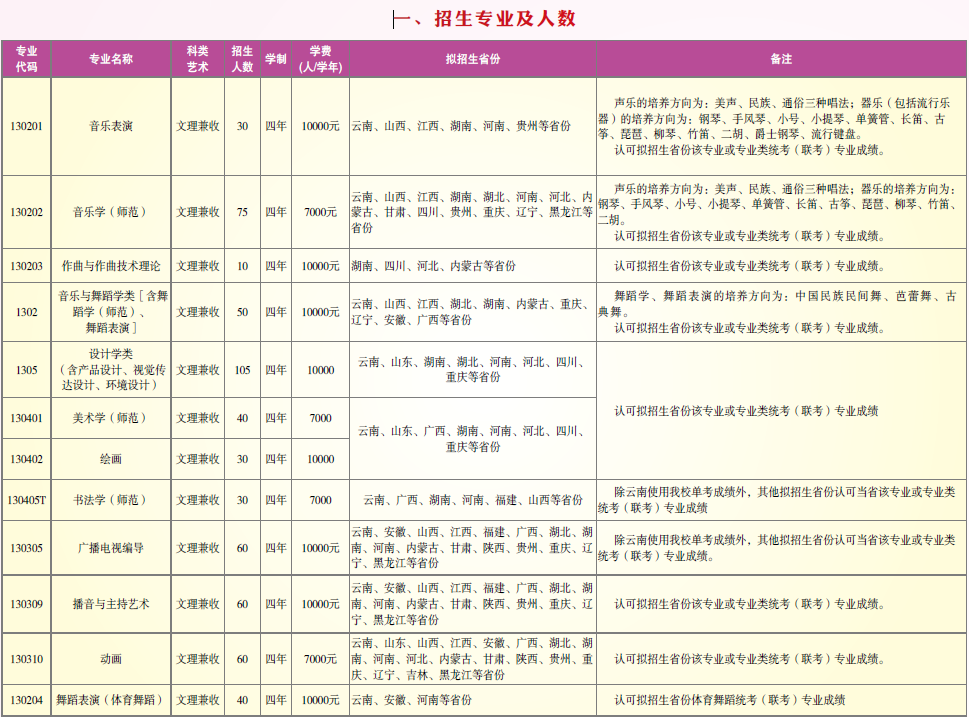Select the 设计学类 major name cell
The height and width of the screenshot is (717, 969).
point(111,370)
